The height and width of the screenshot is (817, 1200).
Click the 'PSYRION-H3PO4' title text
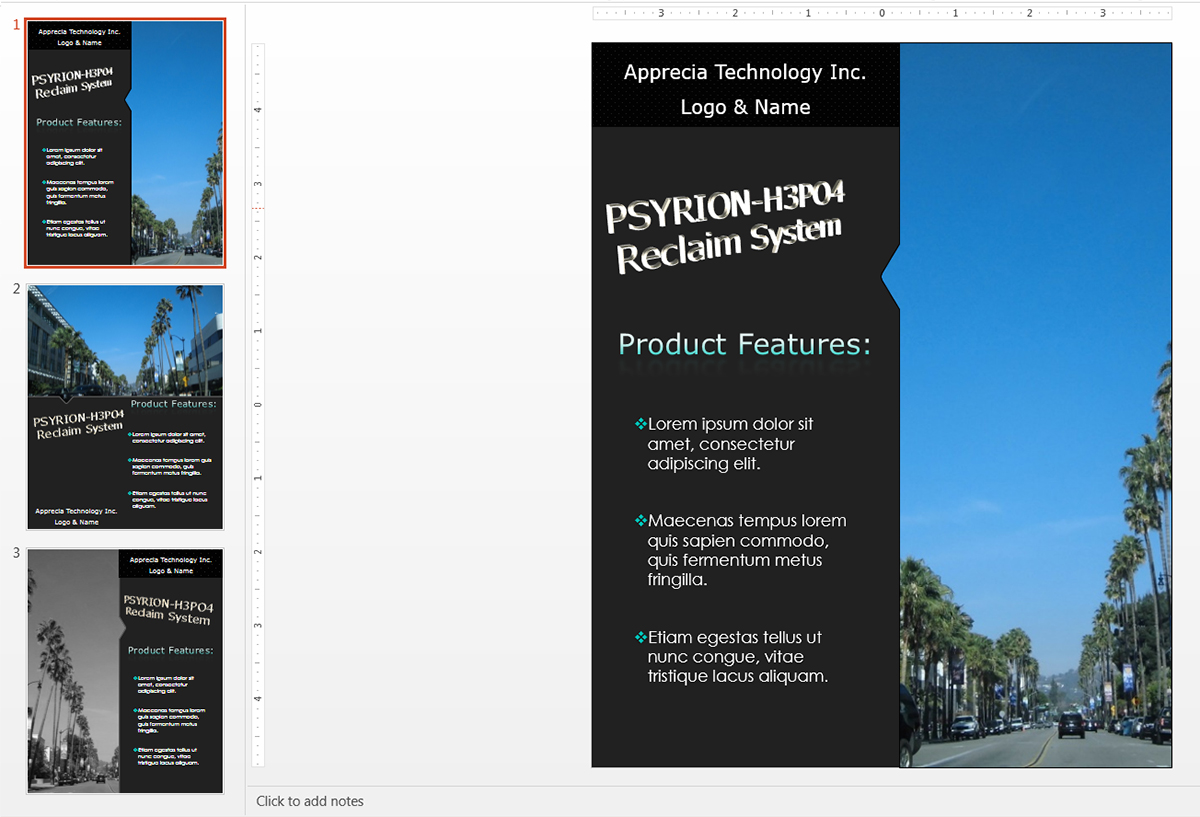point(725,206)
